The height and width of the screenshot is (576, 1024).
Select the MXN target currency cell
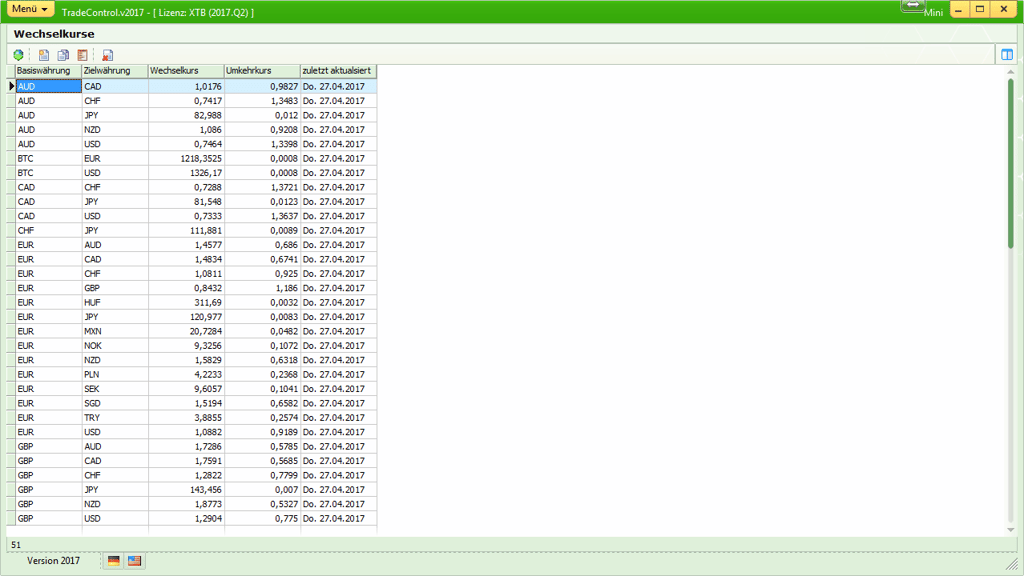[115, 331]
